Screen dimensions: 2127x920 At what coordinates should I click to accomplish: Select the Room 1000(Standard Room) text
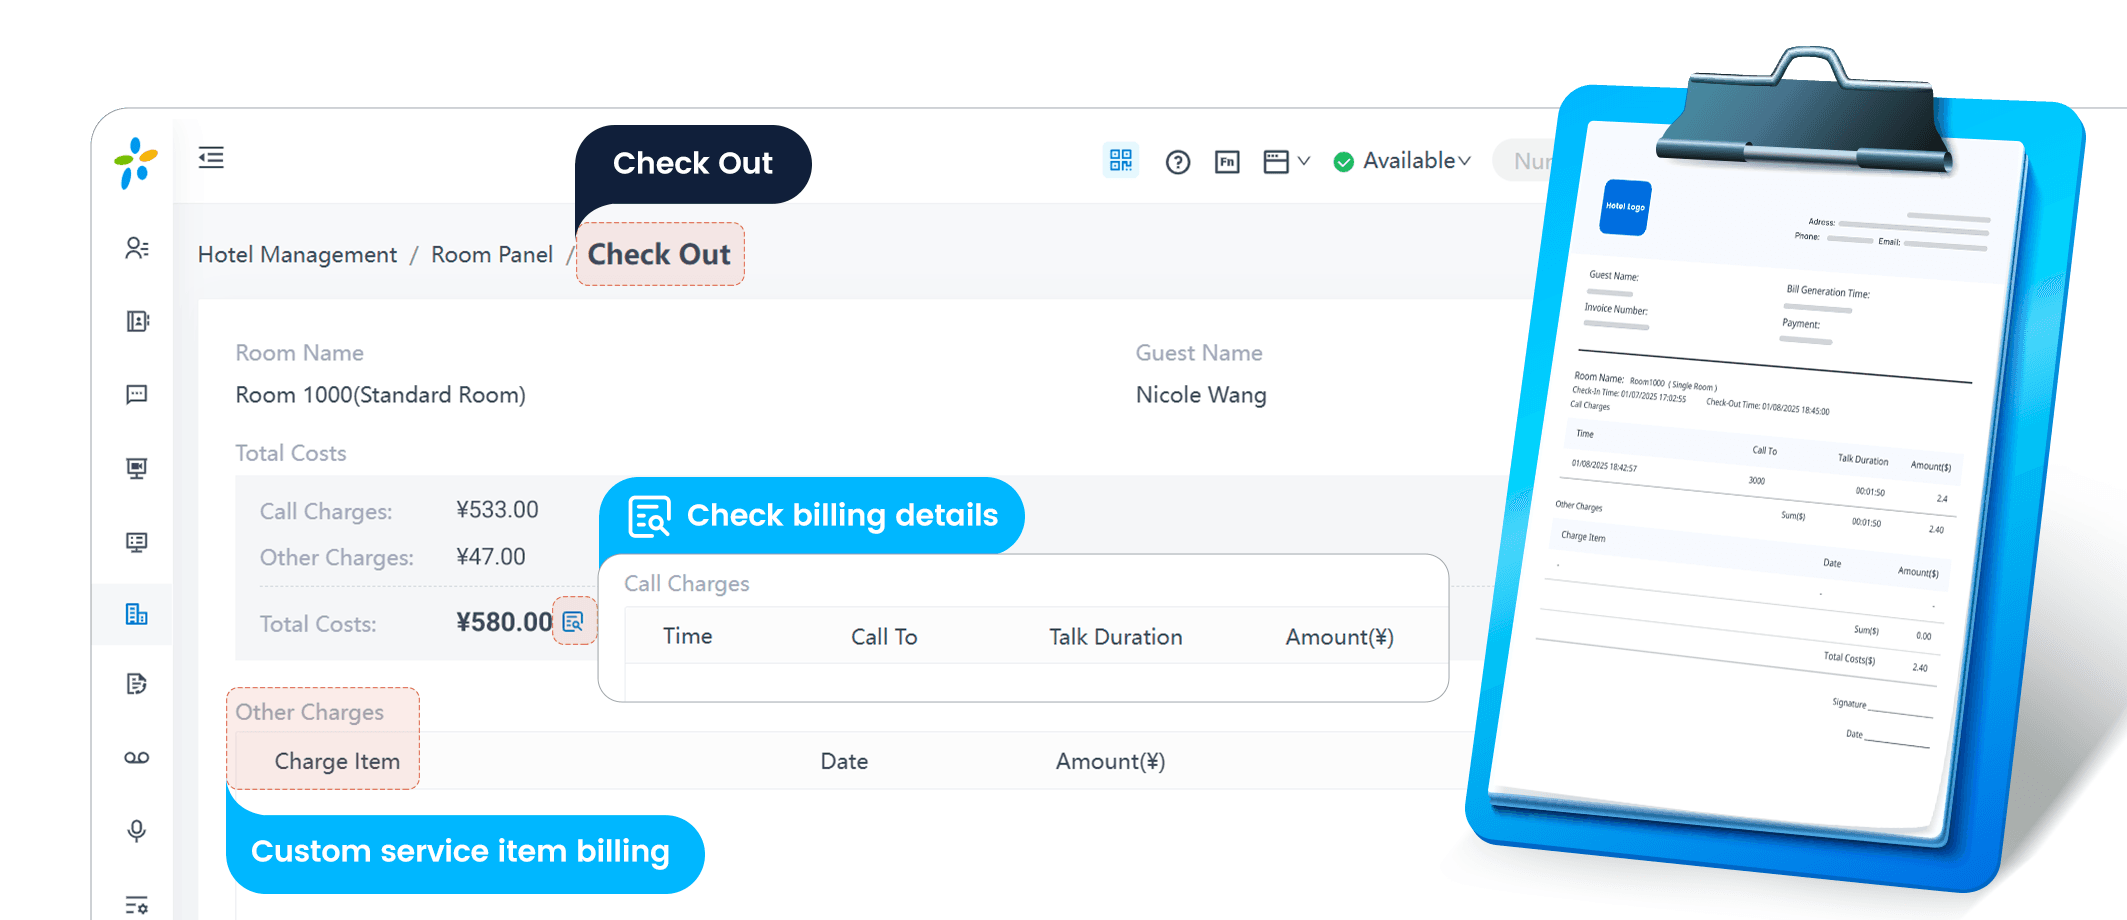coord(380,395)
